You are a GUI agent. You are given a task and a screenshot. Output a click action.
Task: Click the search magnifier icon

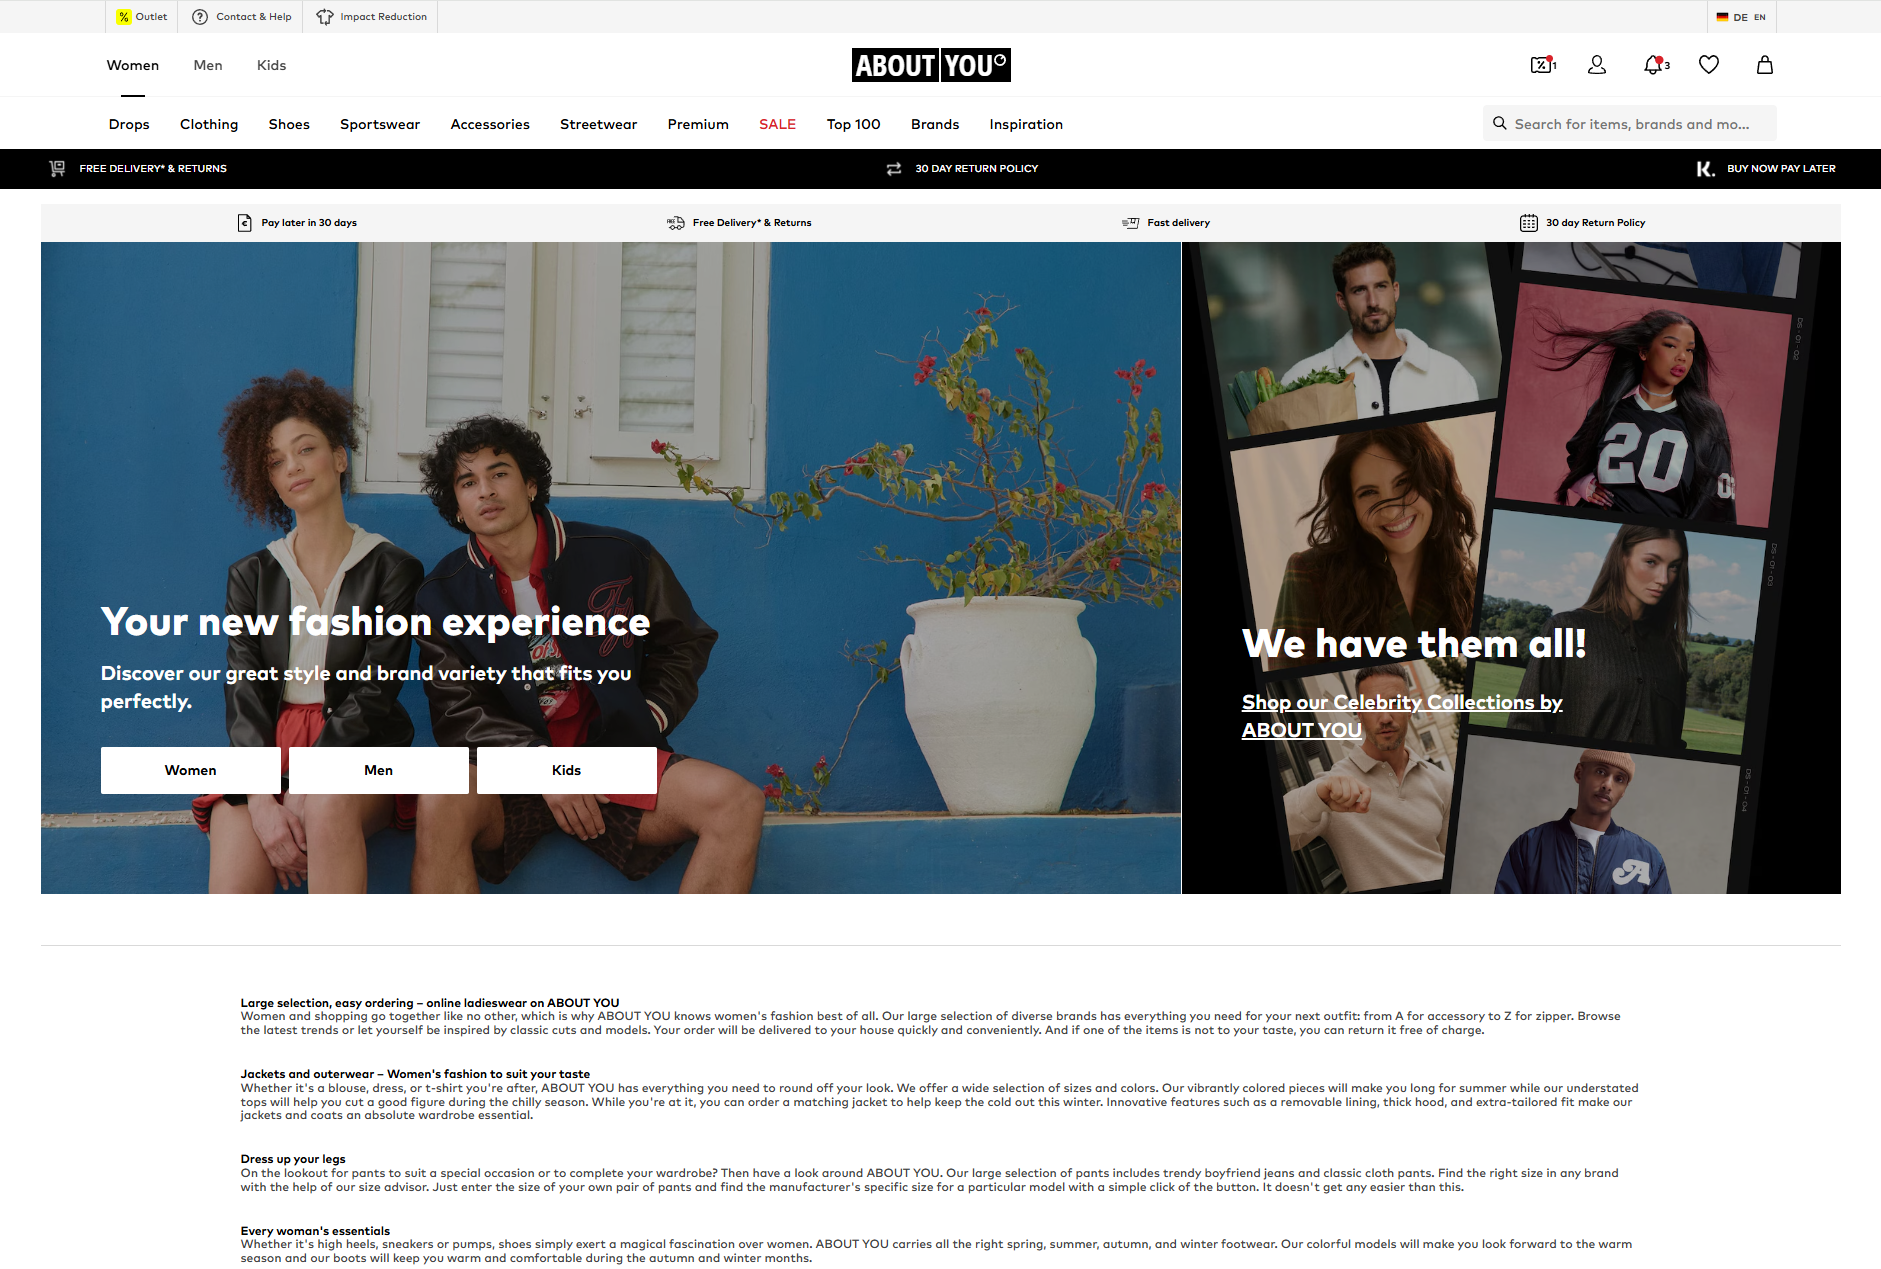point(1499,123)
